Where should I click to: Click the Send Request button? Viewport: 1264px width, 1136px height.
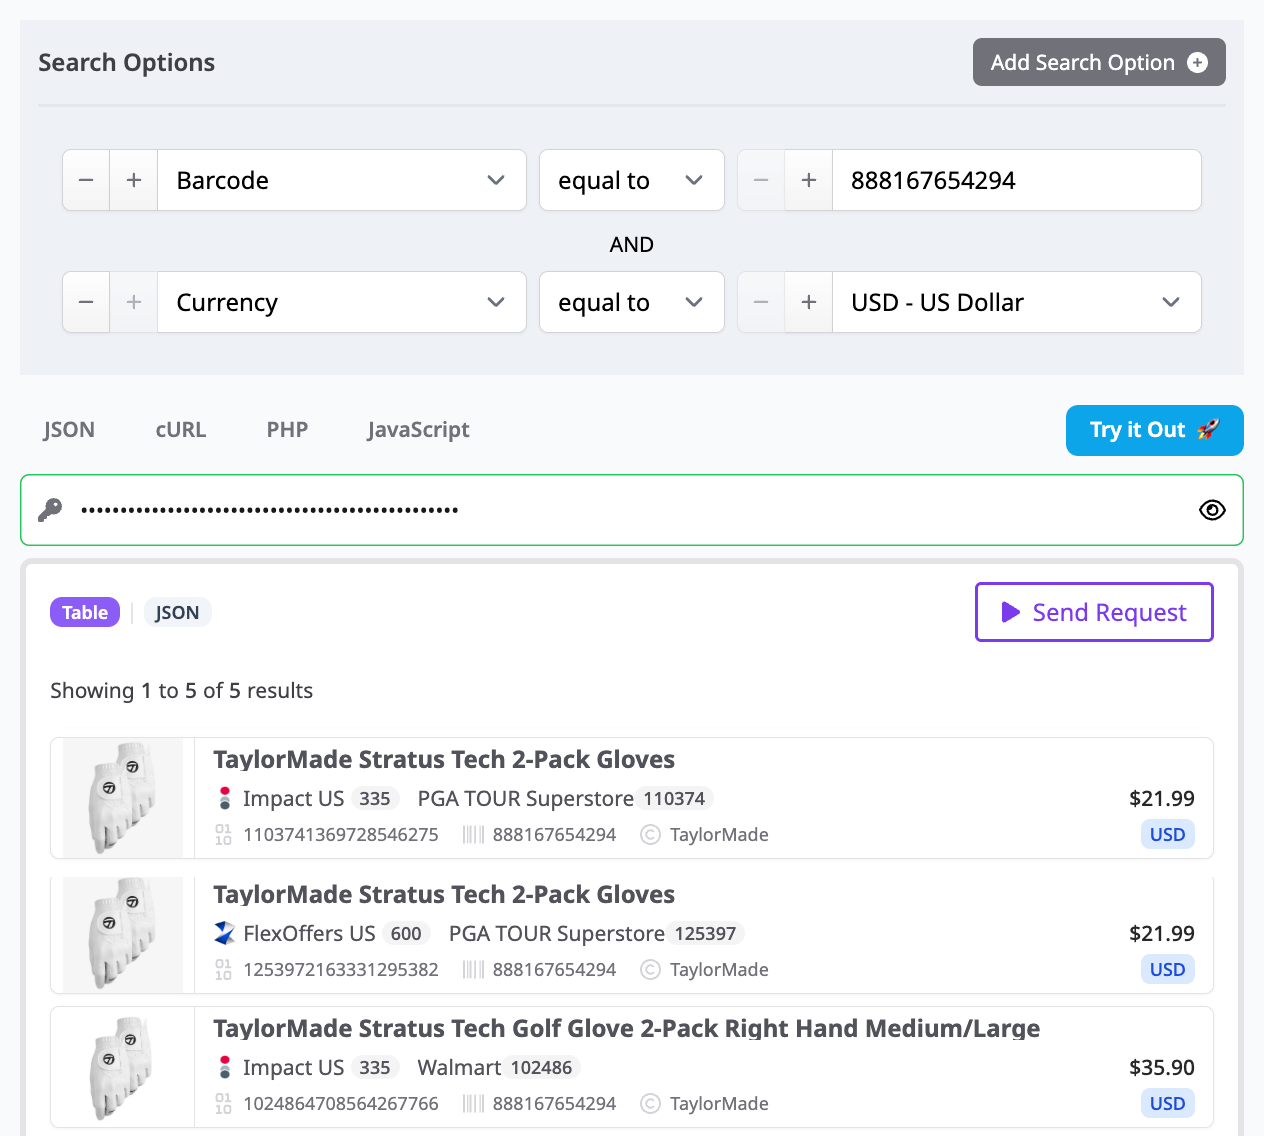tap(1094, 612)
